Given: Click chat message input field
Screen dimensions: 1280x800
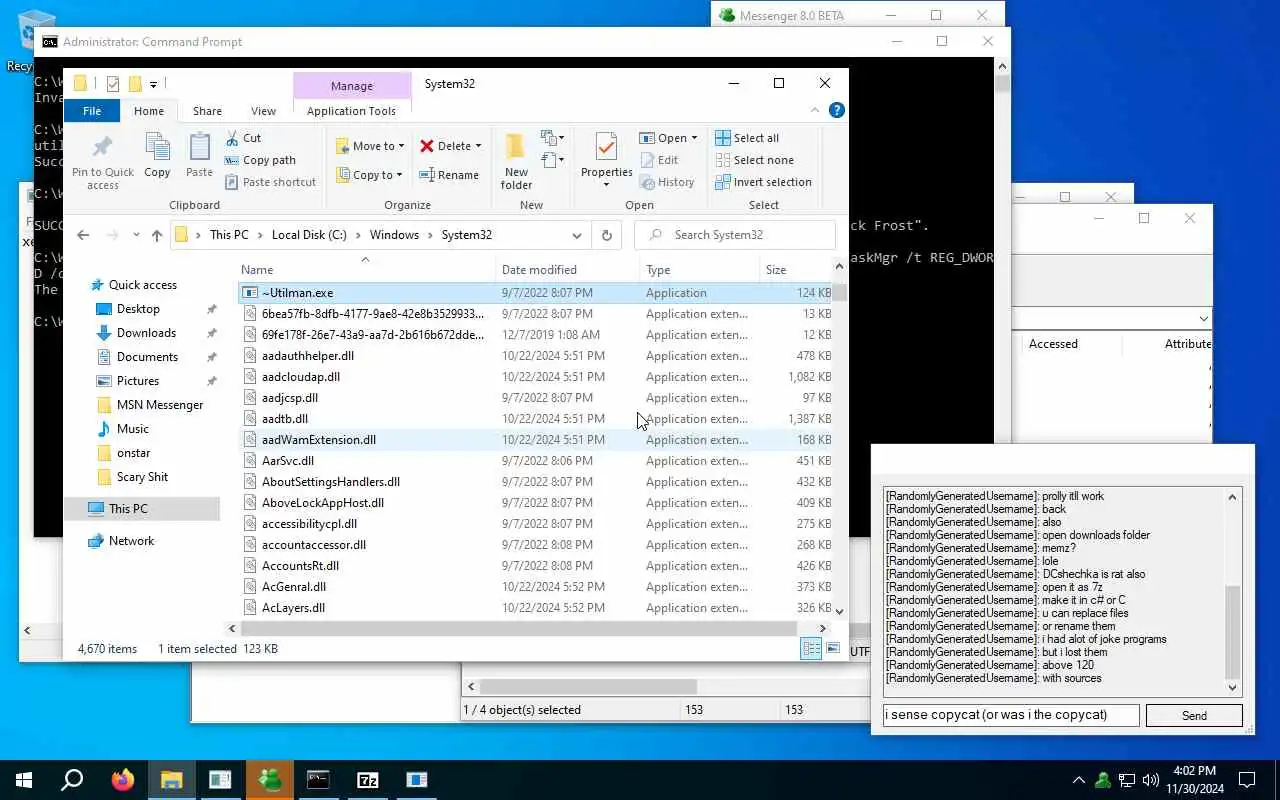Looking at the screenshot, I should [x=1010, y=715].
